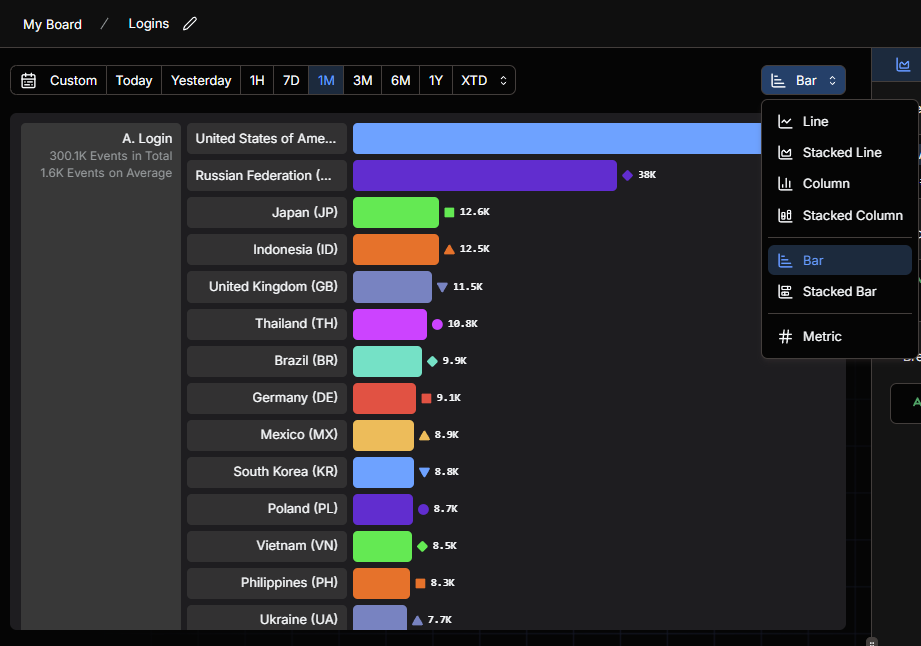
Task: Switch the time range to 3M
Action: coord(362,80)
